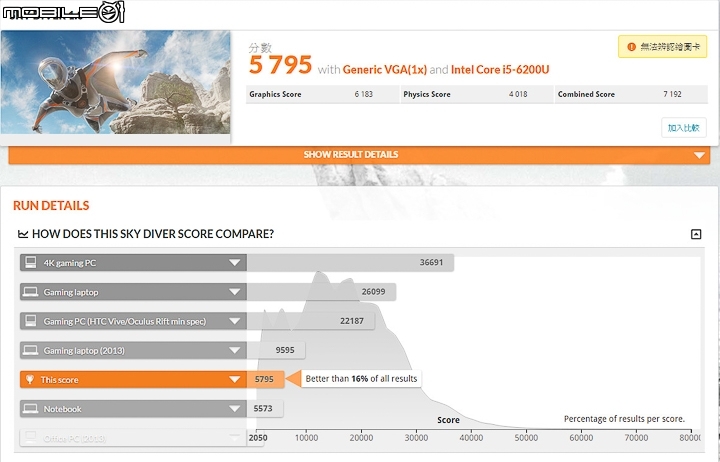Expand the This score dropdown arrow

point(235,379)
